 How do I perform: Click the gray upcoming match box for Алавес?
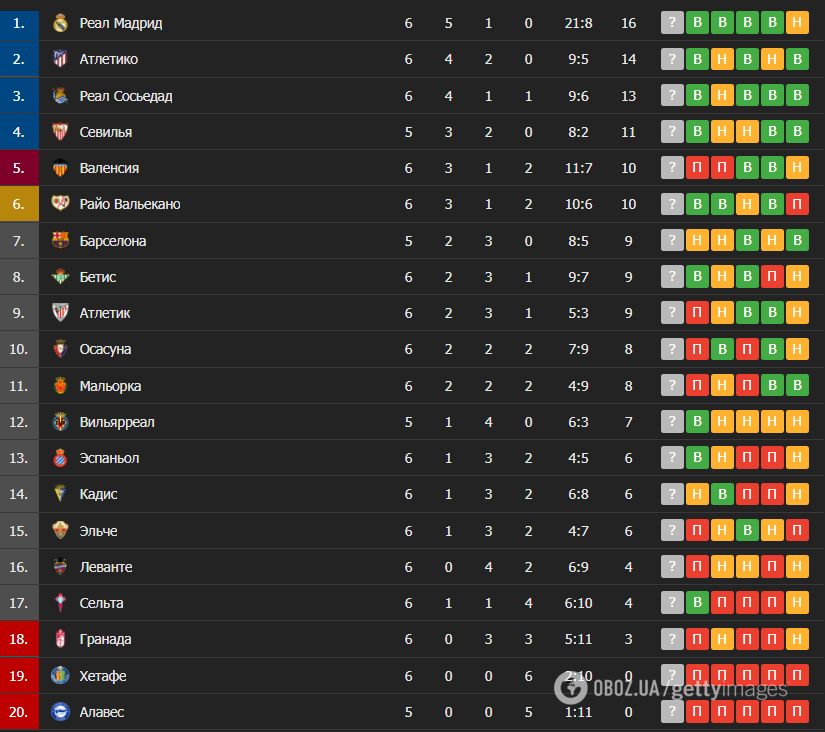pos(672,711)
